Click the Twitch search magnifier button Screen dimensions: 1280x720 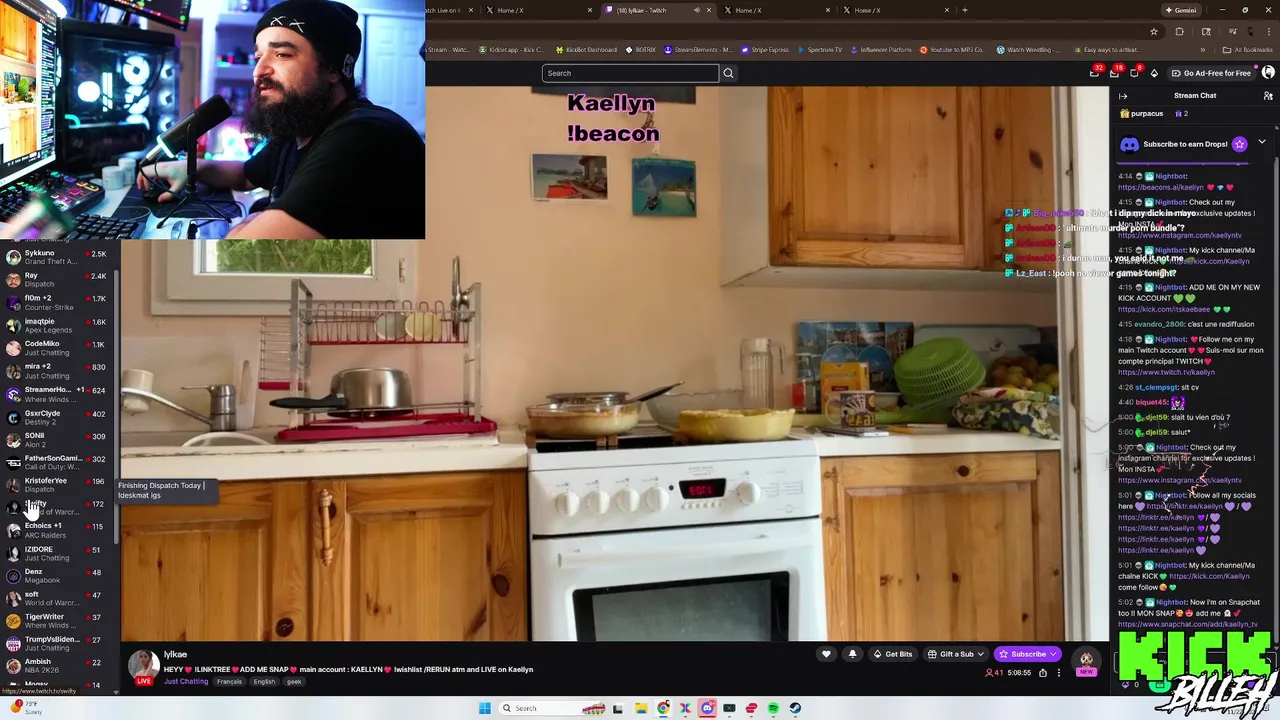coord(728,73)
